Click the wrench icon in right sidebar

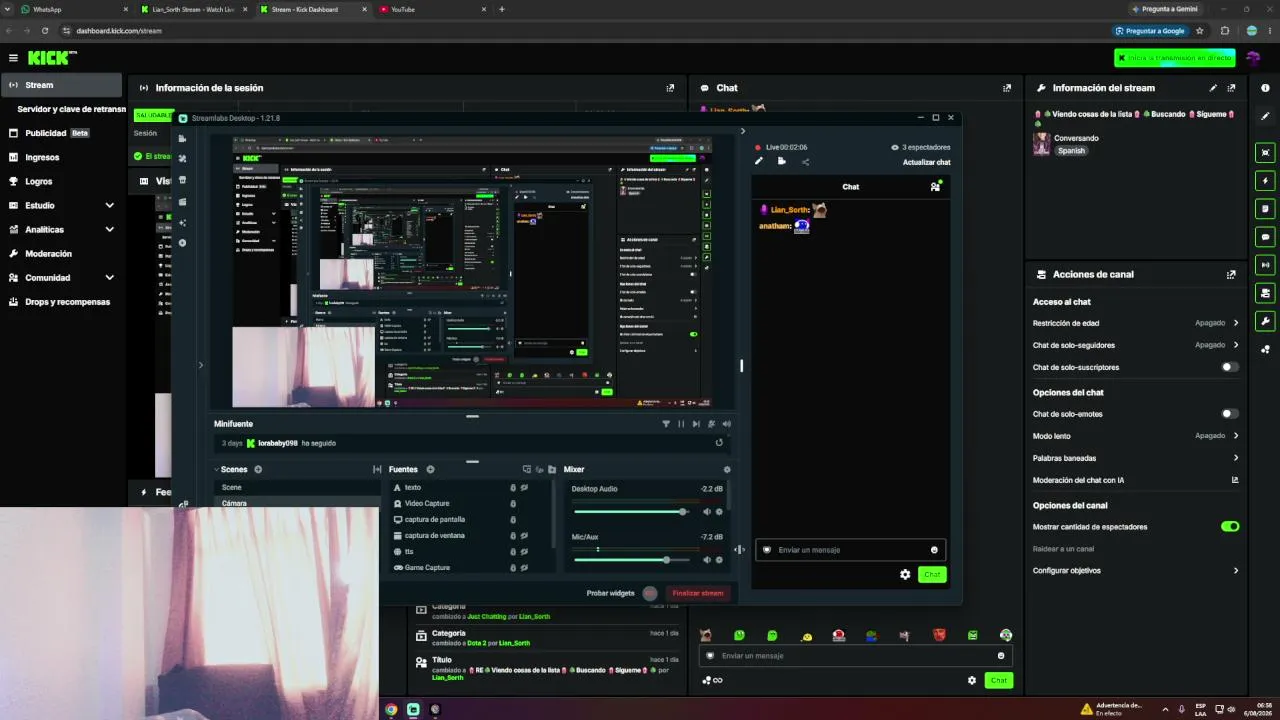pos(1266,321)
